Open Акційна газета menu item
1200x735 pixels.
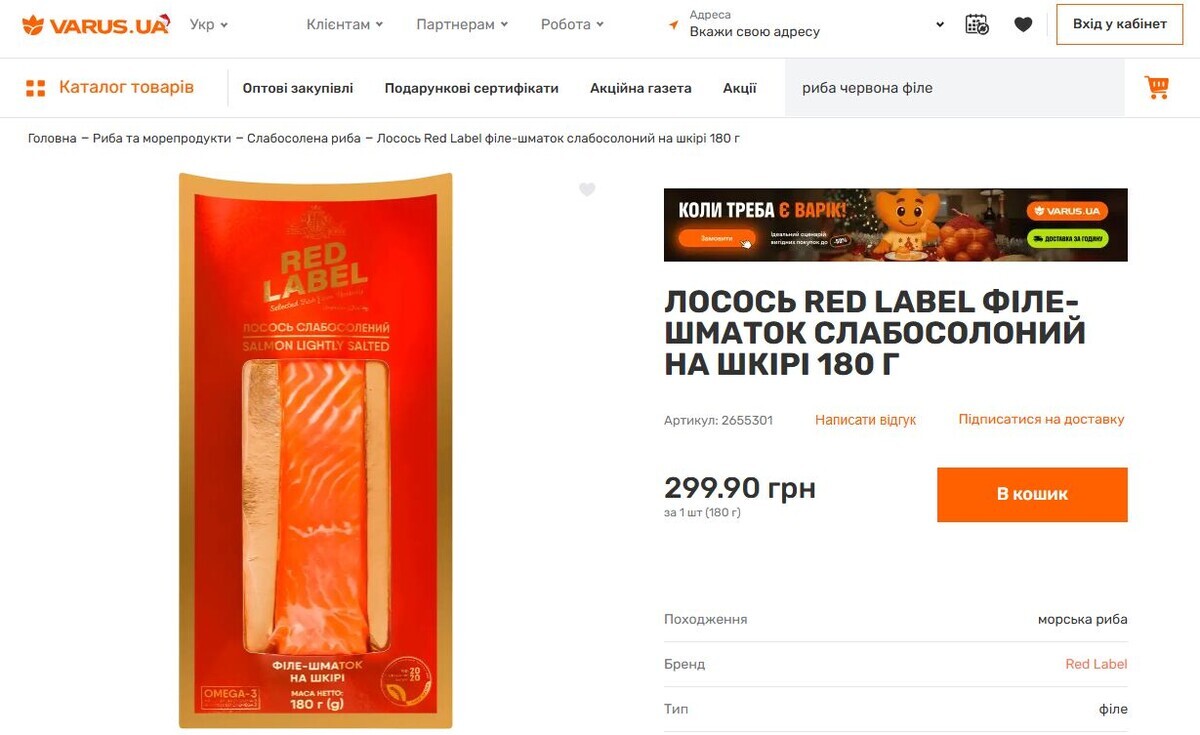[641, 88]
